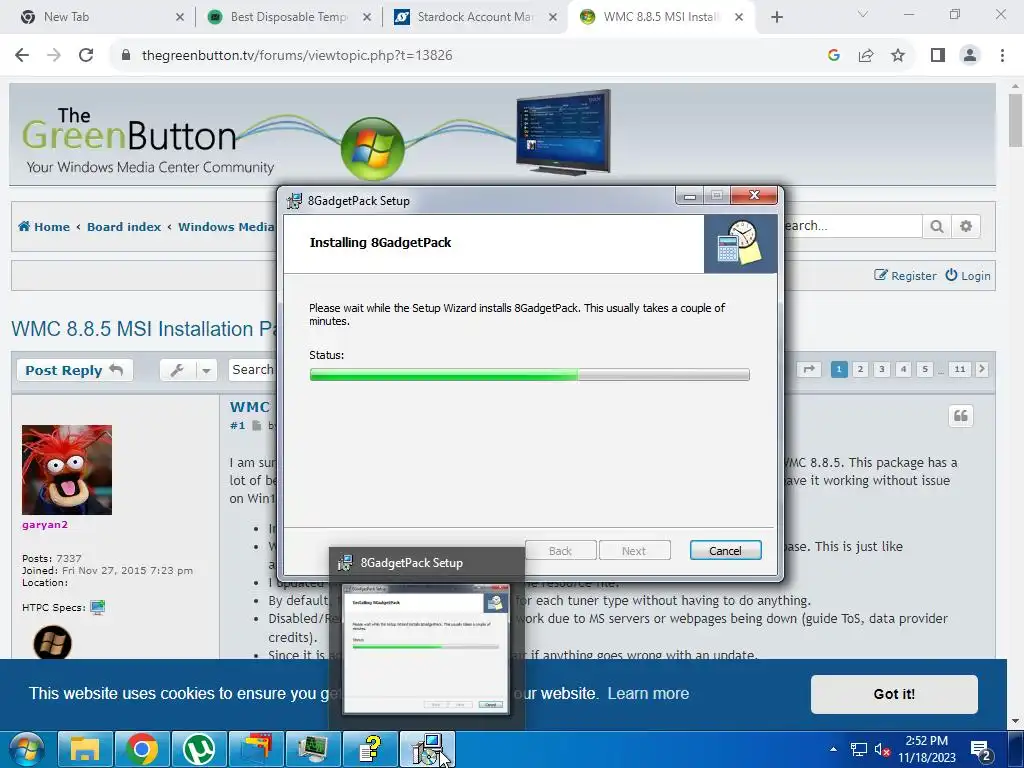Open File Explorer from taskbar
1024x768 pixels.
[86, 749]
